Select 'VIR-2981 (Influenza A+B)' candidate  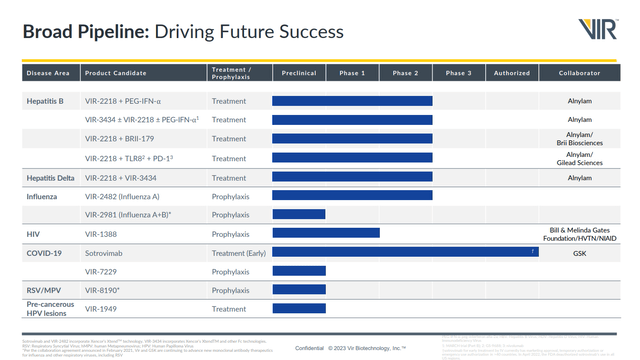click(x=128, y=215)
